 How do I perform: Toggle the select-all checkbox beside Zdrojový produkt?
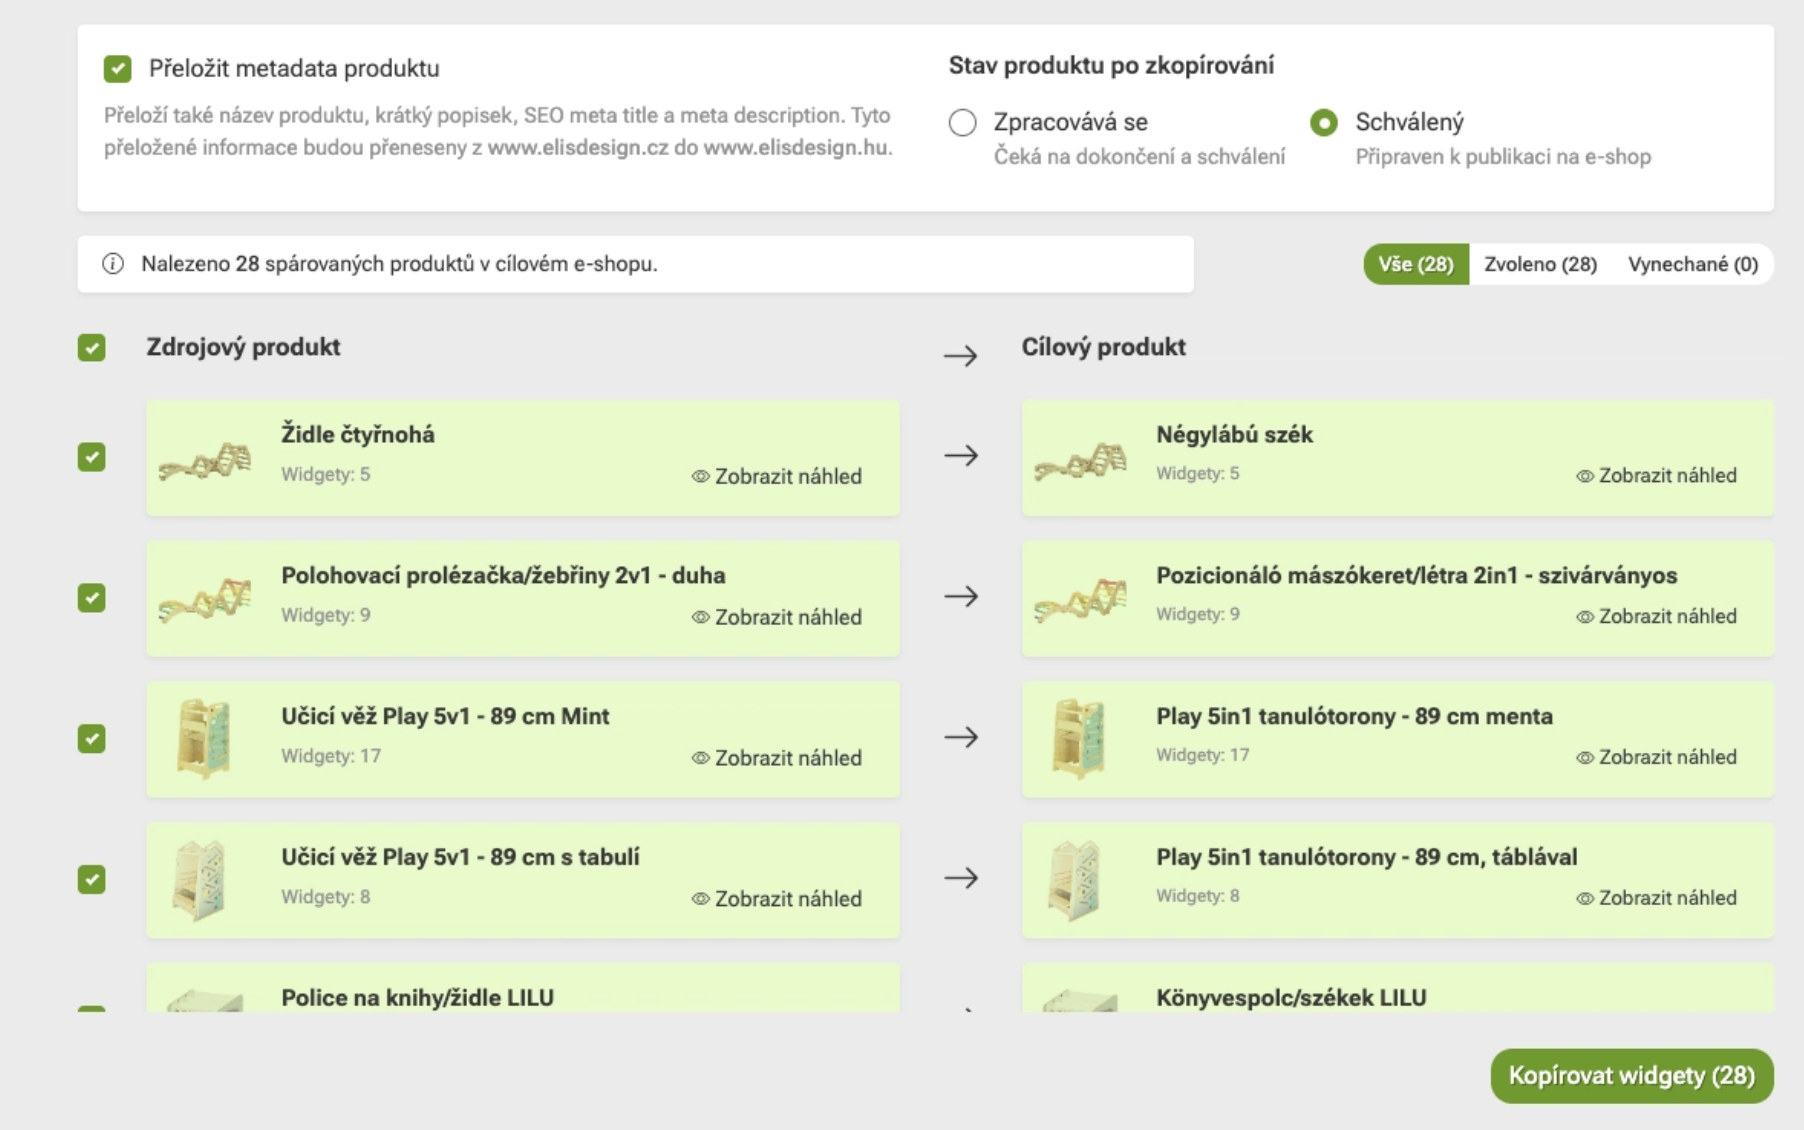[x=92, y=348]
